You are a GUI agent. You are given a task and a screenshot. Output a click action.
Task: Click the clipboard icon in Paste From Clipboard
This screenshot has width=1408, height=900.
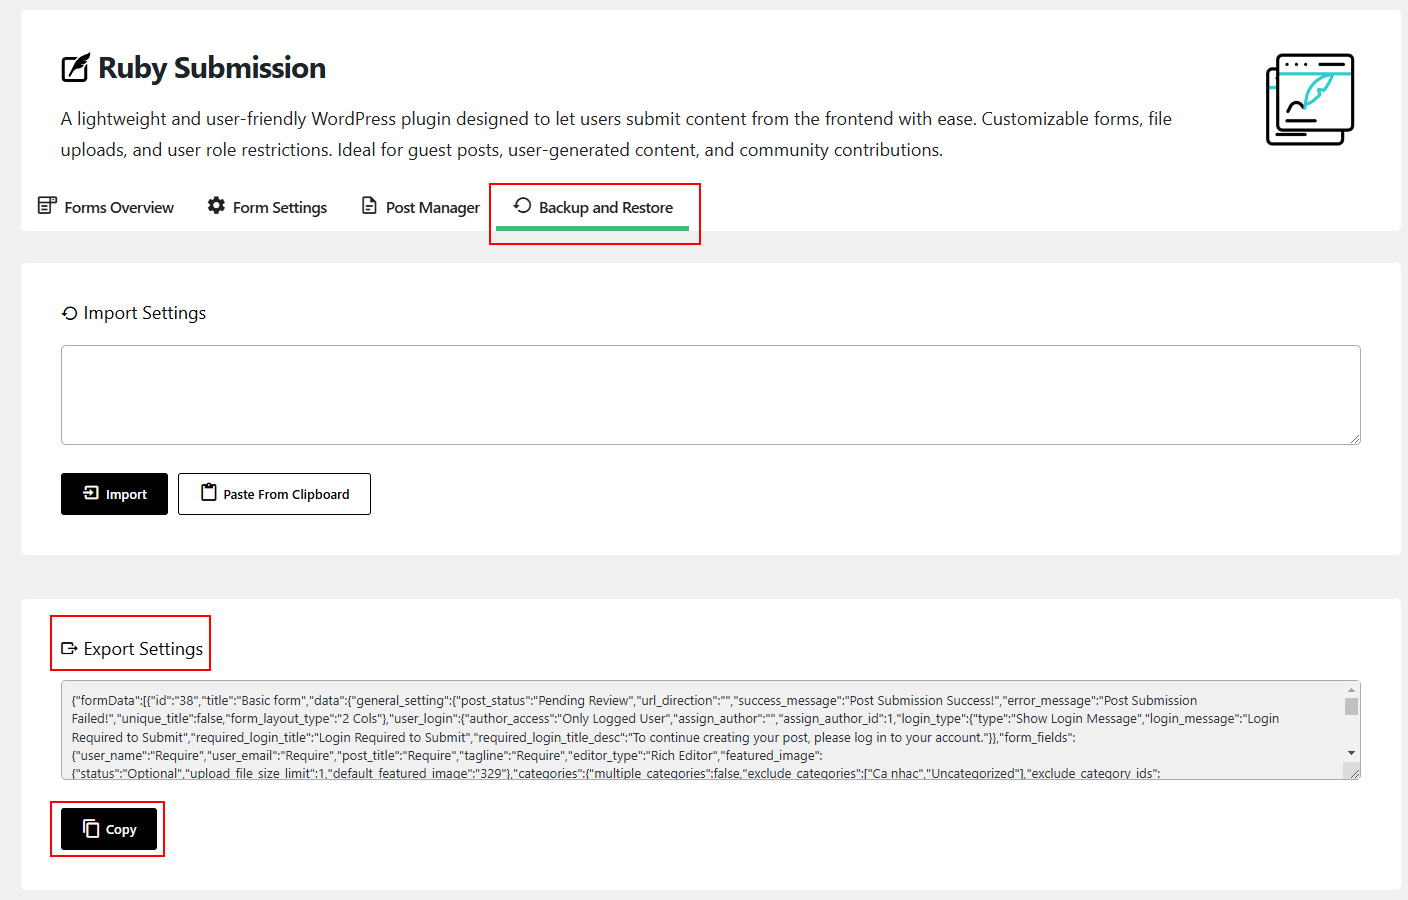[x=208, y=492]
